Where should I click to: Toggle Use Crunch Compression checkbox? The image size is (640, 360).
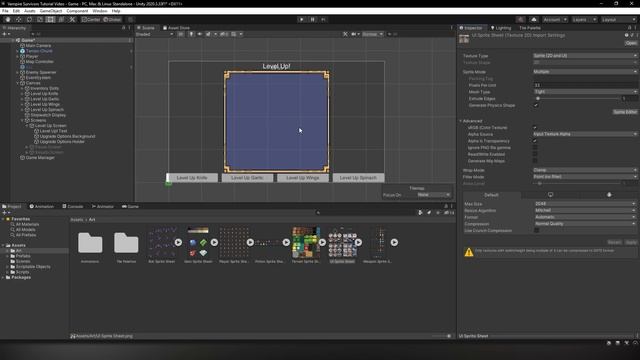point(537,231)
